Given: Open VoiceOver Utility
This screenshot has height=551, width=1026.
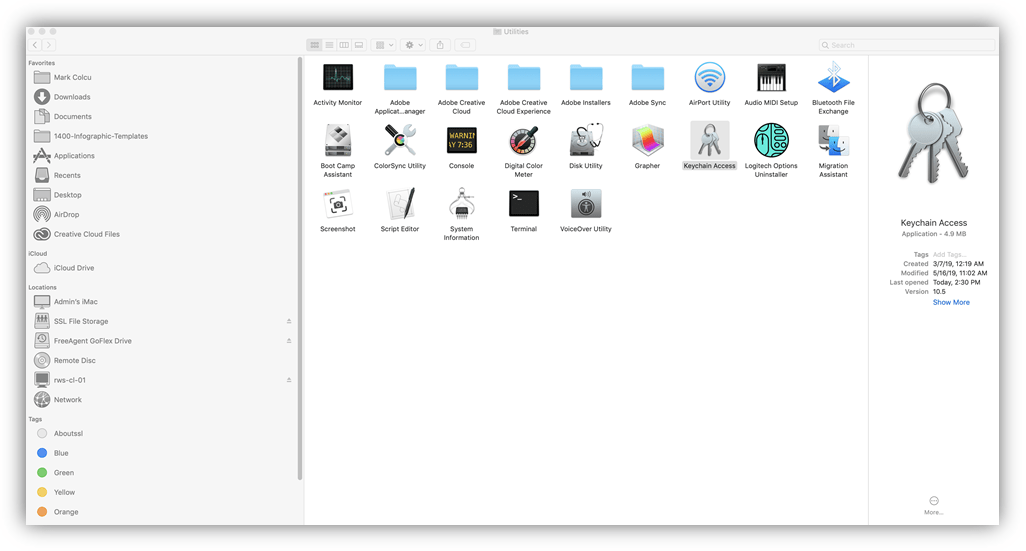Looking at the screenshot, I should pyautogui.click(x=586, y=204).
